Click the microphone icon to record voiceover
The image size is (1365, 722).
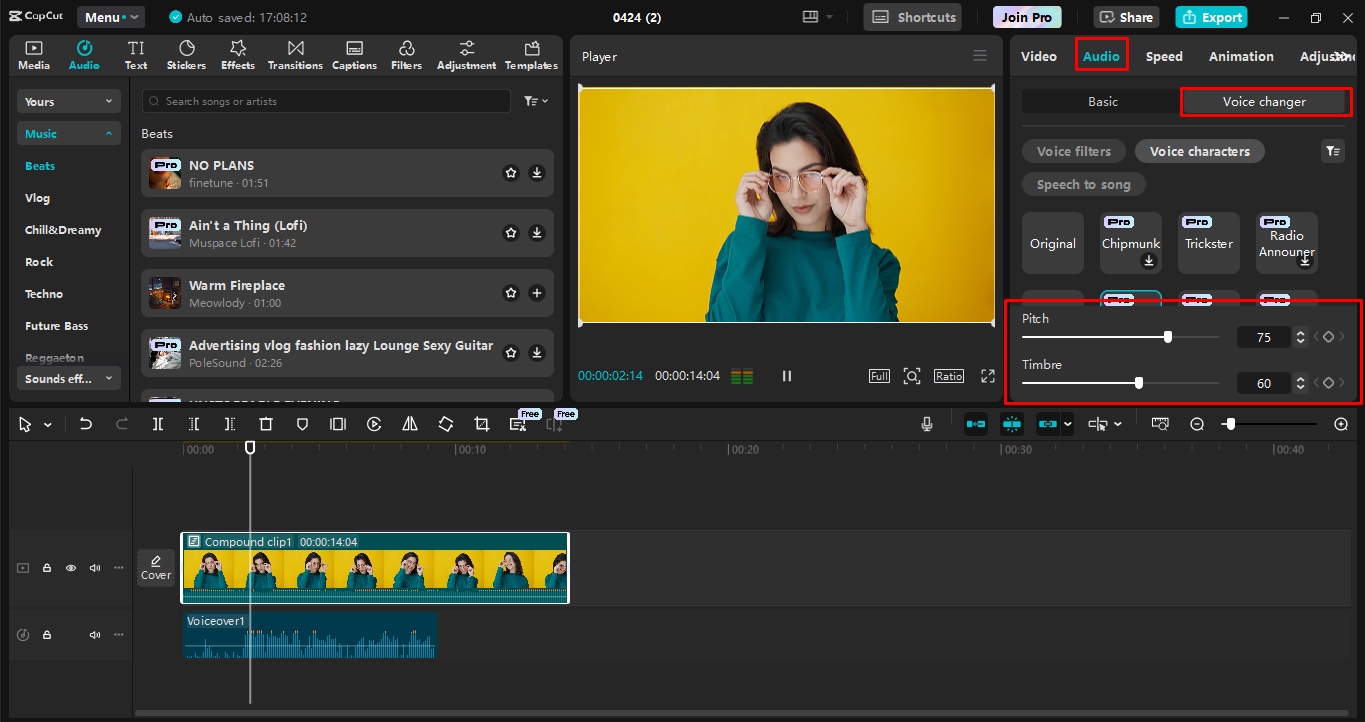tap(926, 424)
